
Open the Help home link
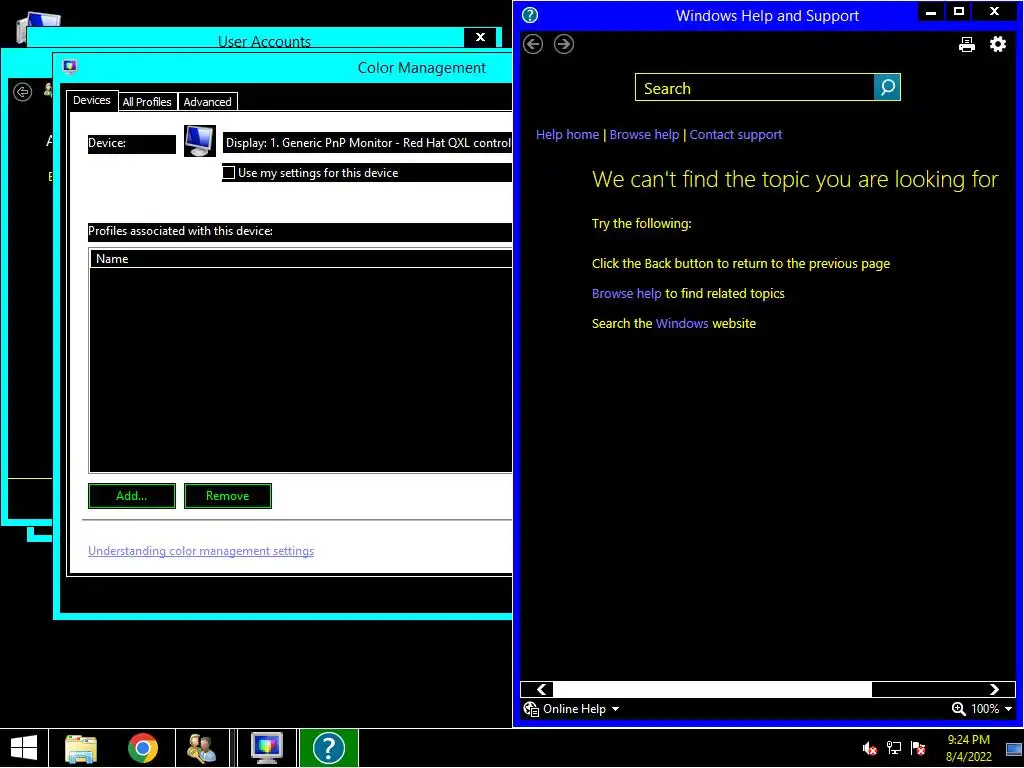coord(568,135)
